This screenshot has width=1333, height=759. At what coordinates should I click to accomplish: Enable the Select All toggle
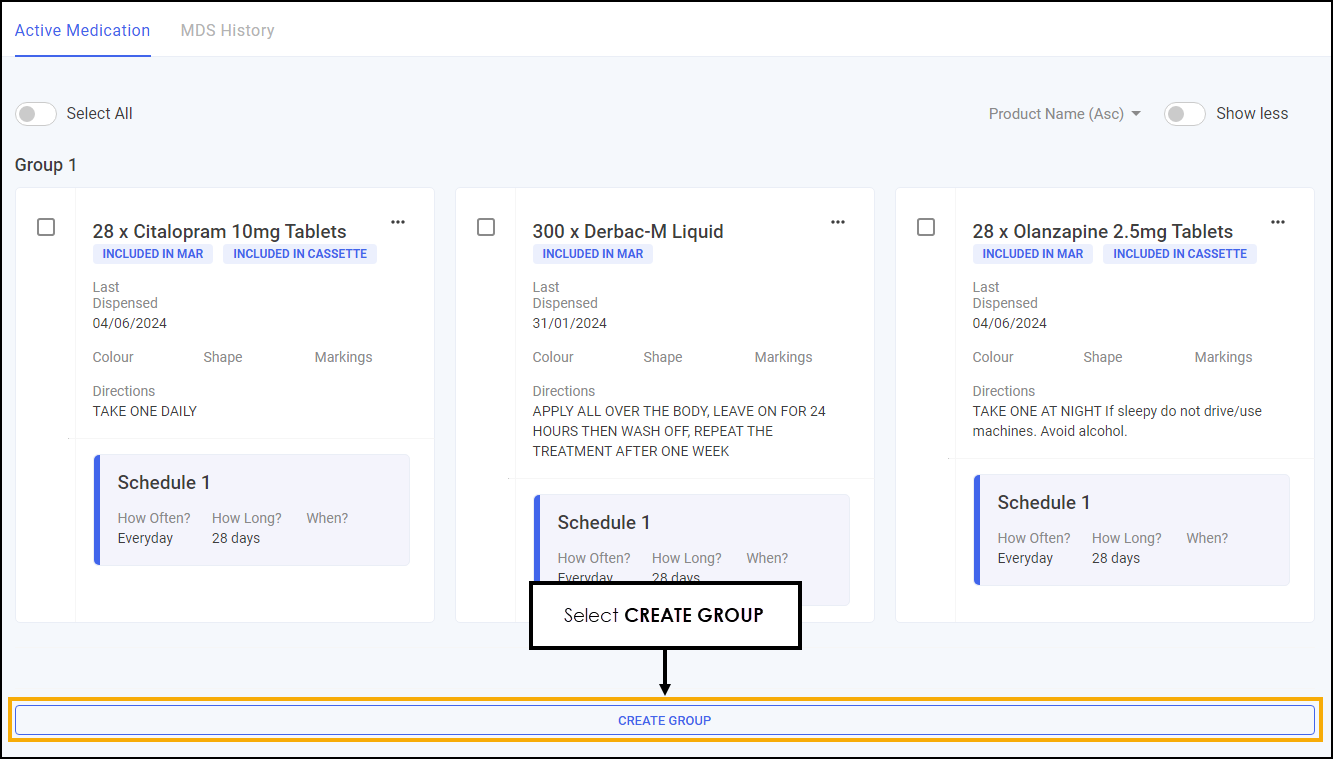pyautogui.click(x=37, y=114)
